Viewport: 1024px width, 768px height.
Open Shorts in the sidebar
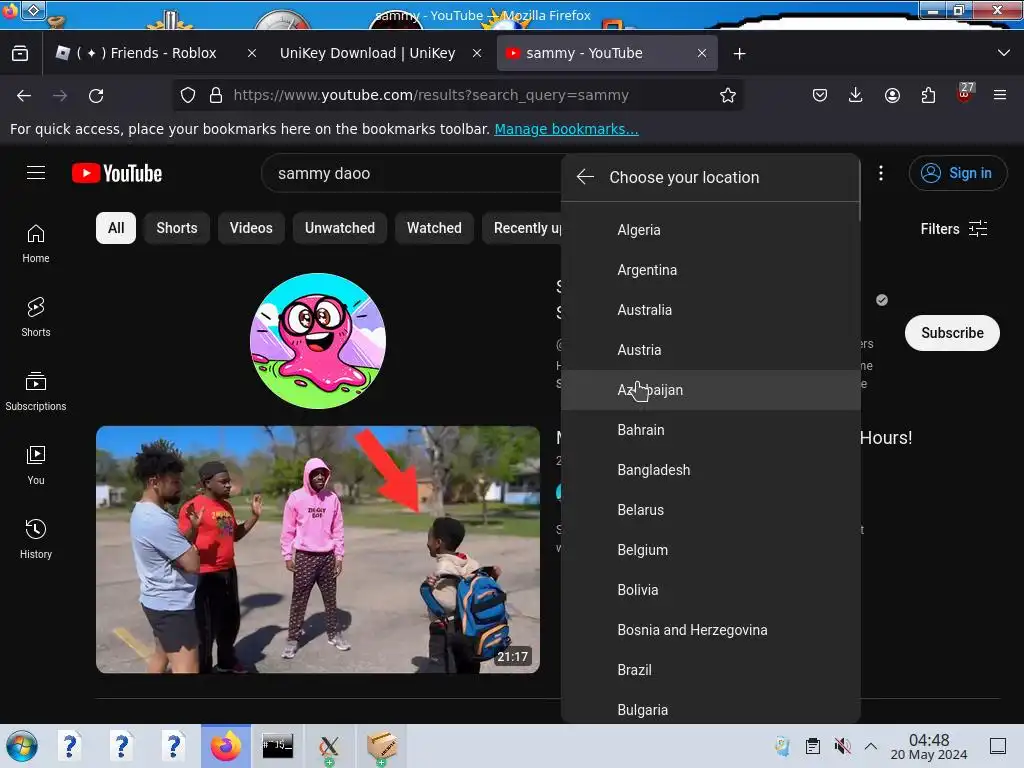coord(36,317)
